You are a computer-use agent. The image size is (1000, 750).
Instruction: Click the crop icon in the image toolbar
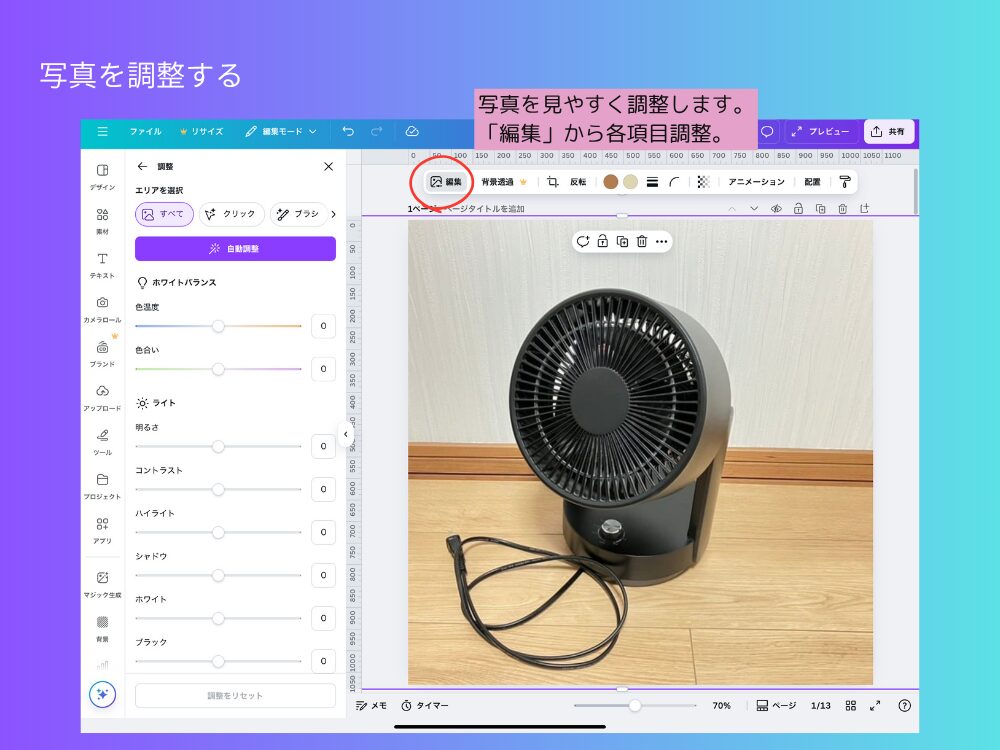[552, 182]
